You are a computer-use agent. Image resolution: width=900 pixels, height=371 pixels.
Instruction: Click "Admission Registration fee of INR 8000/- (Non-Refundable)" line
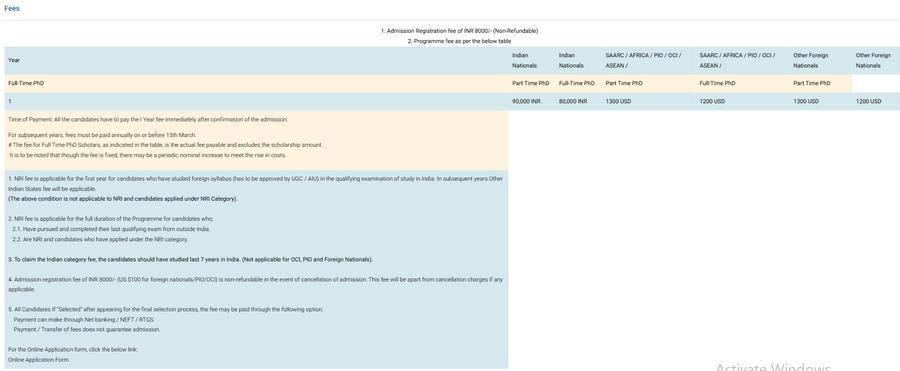coord(460,31)
